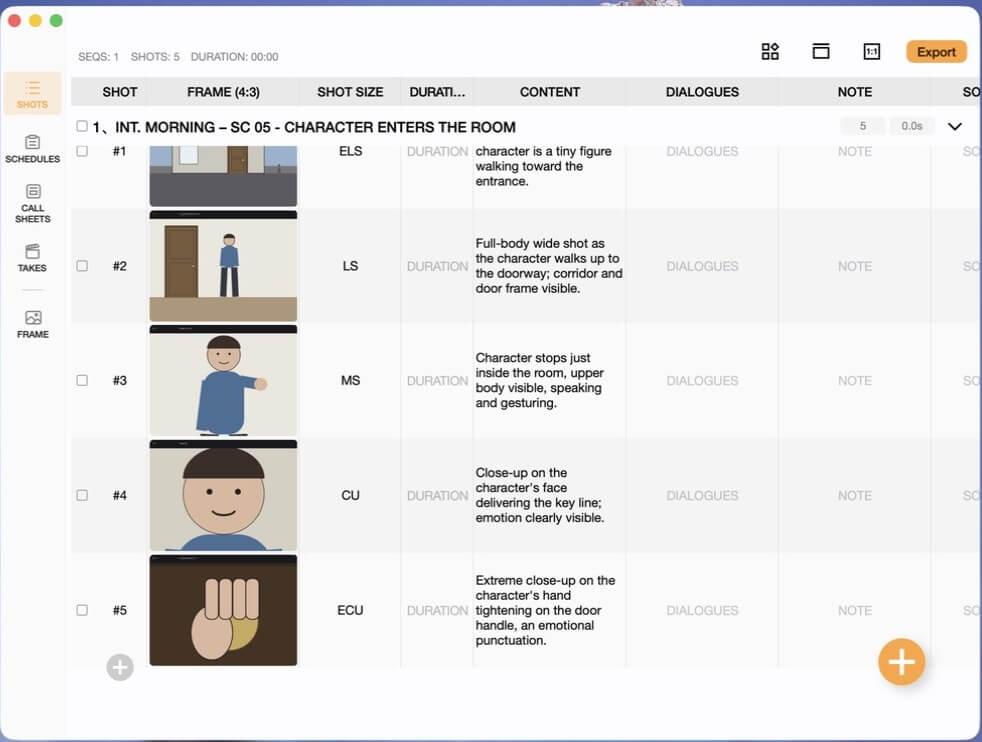Click the DURATI... column header

pos(437,92)
